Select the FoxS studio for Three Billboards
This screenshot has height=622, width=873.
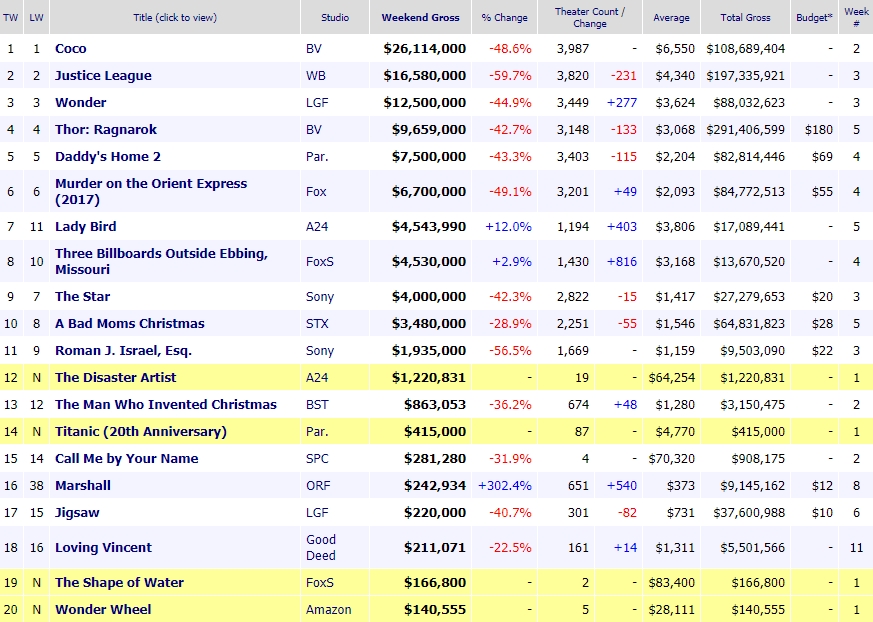click(320, 261)
